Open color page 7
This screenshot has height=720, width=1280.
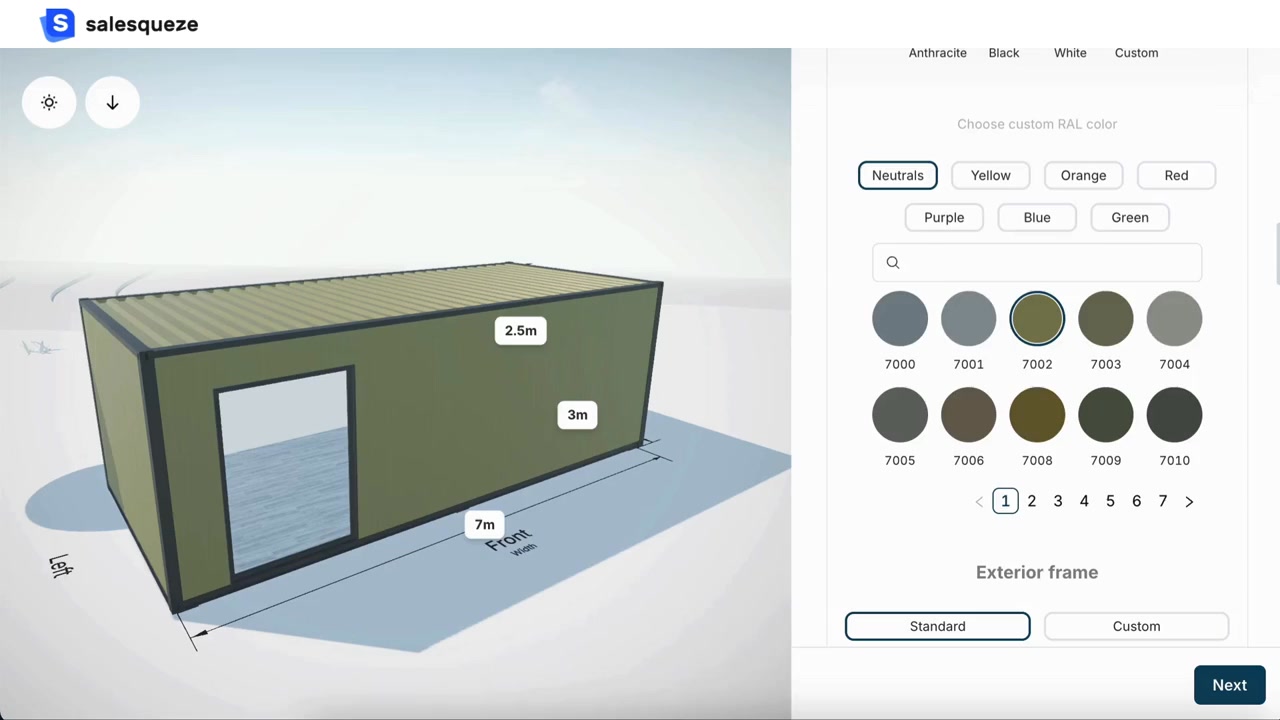coord(1163,501)
